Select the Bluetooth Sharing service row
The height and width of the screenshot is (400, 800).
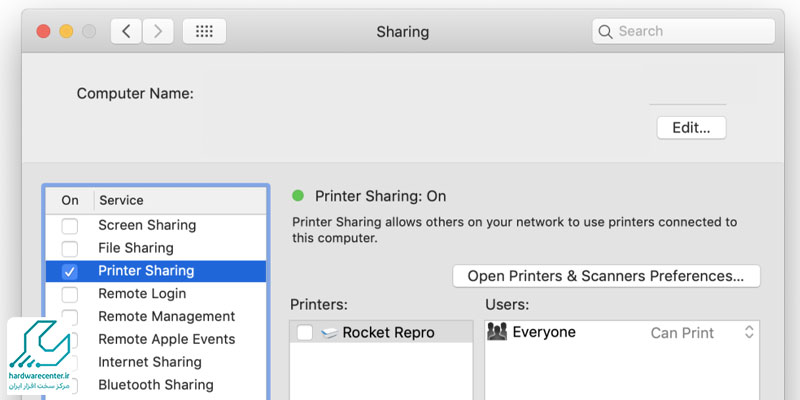pos(156,385)
